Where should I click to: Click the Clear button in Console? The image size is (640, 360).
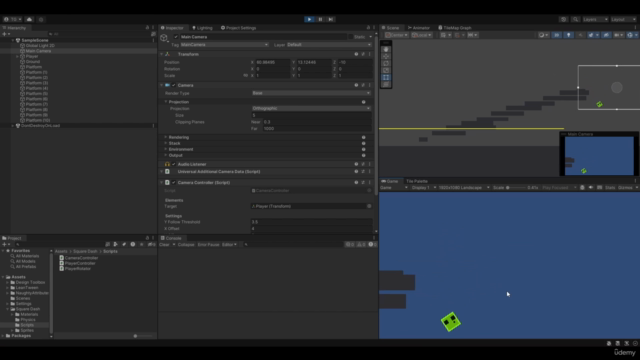164,244
